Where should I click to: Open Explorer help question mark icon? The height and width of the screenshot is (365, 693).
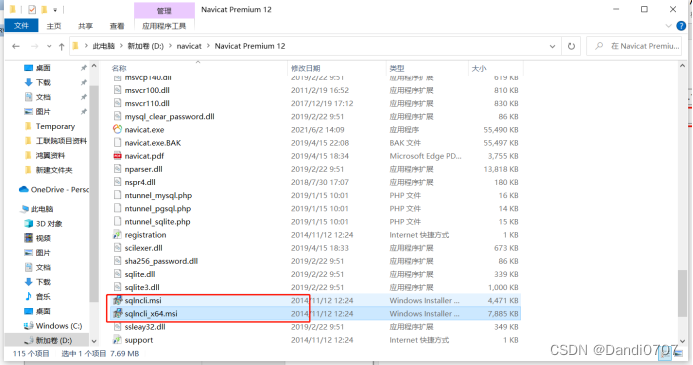(x=681, y=26)
